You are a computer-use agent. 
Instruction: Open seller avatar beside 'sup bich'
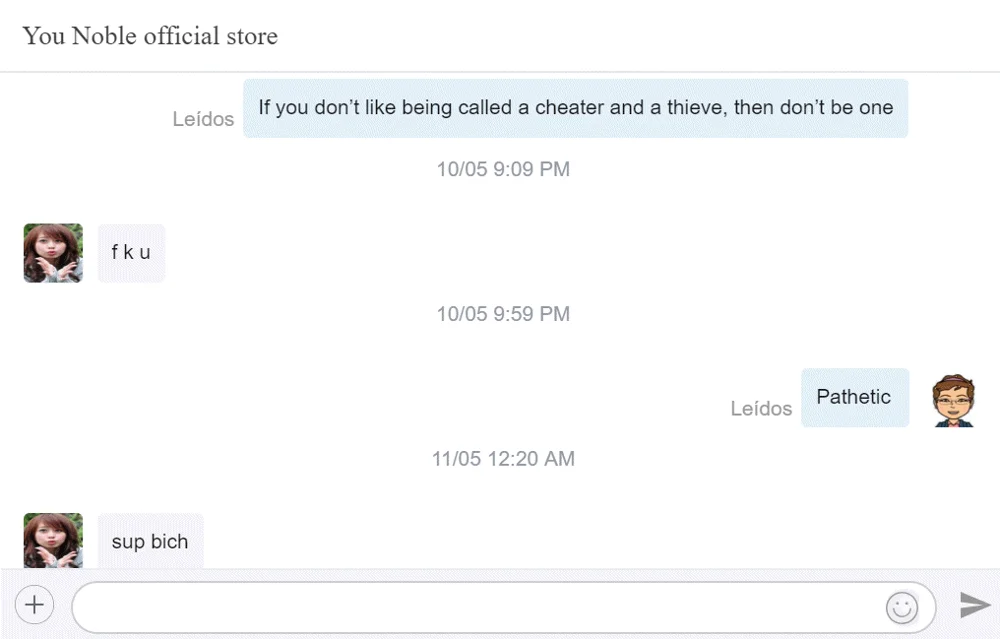click(53, 540)
